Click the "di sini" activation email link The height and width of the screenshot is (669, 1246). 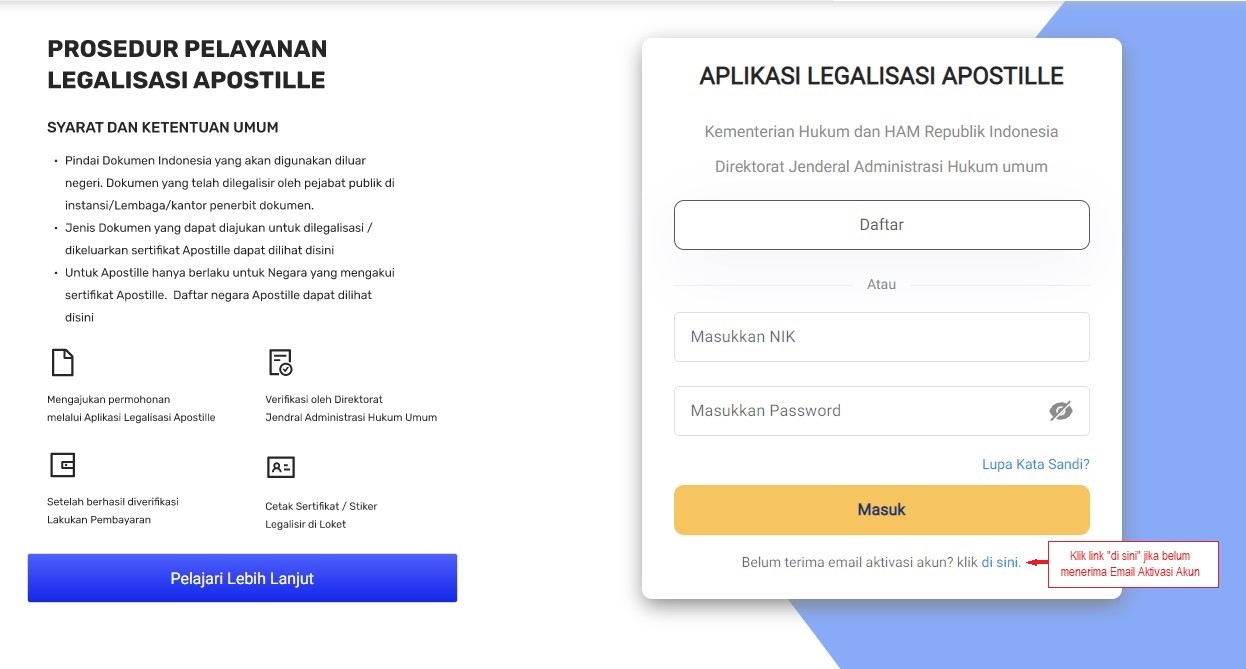coord(1000,562)
